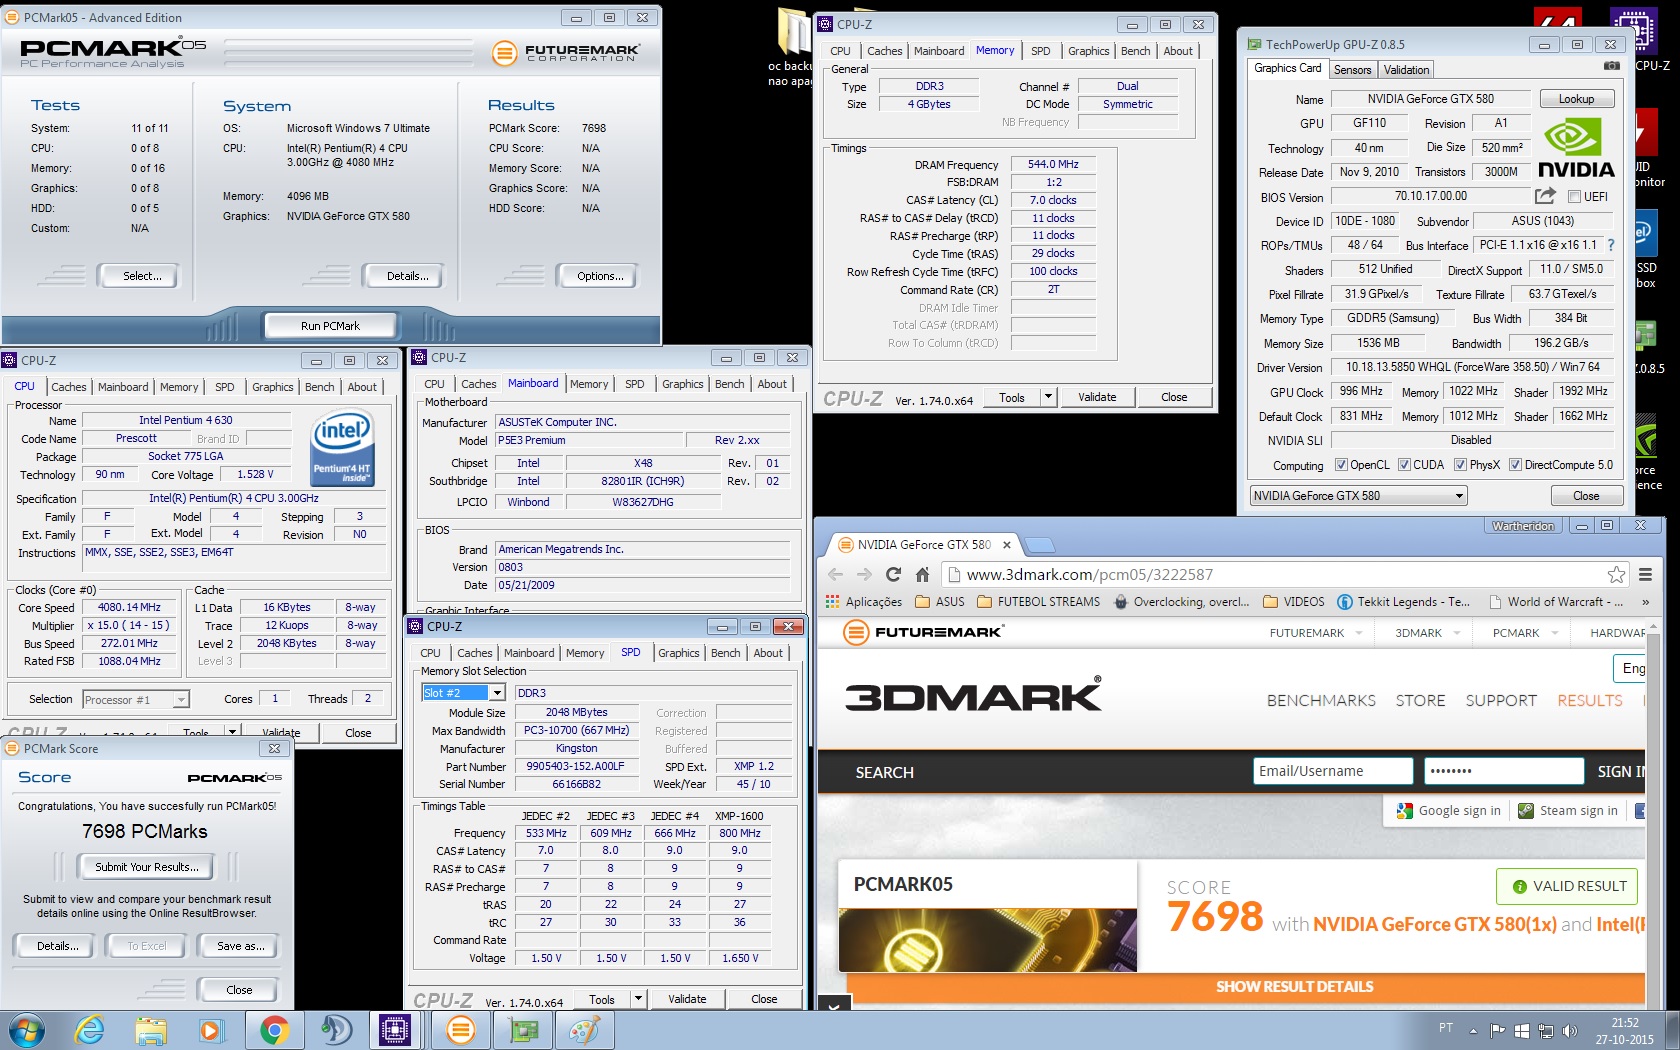
Task: Click Validate in the CPU-Z Memory window
Action: point(1097,397)
